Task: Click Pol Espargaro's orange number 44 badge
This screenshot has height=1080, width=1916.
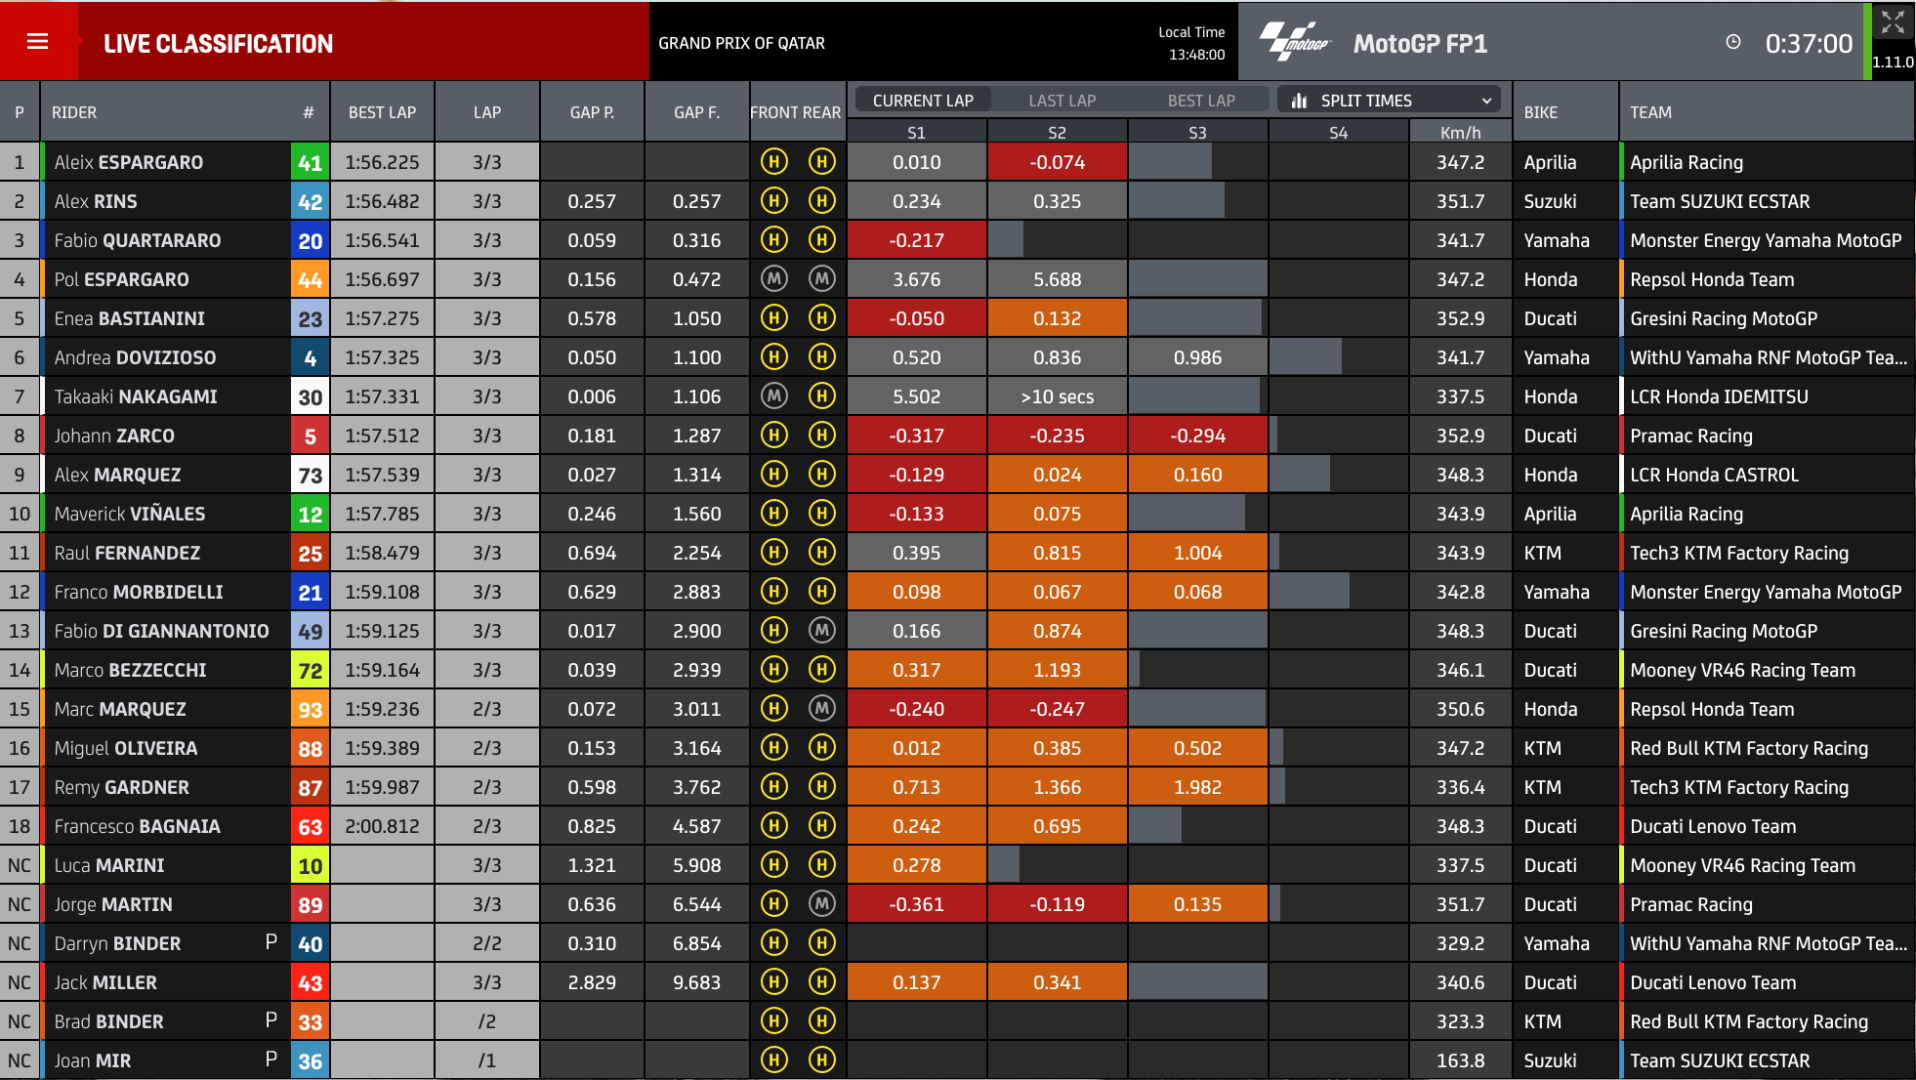Action: [310, 279]
